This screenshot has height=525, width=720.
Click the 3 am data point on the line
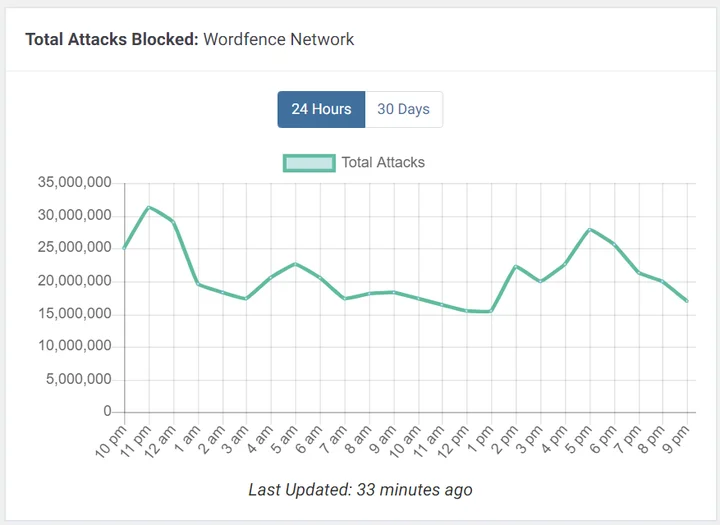pos(246,299)
